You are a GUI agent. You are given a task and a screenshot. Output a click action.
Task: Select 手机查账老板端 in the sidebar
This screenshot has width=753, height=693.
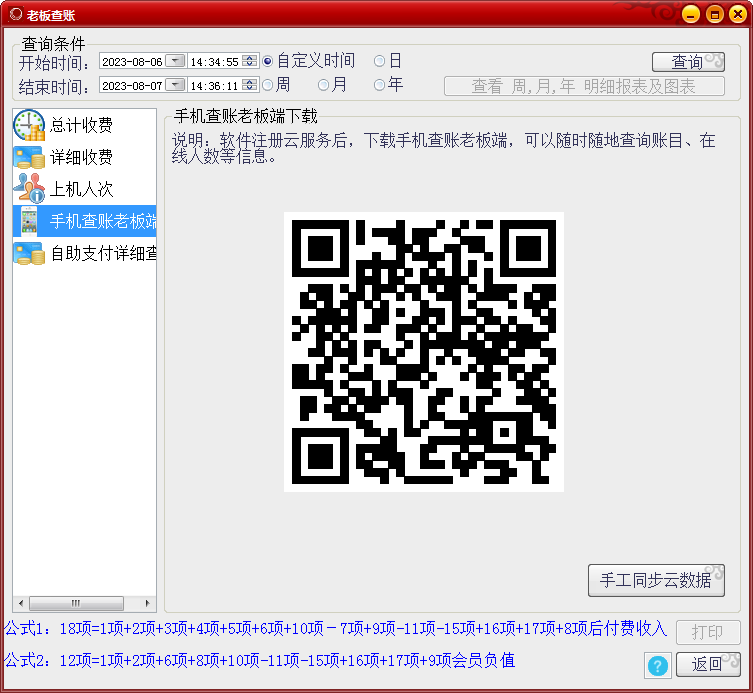pos(85,221)
